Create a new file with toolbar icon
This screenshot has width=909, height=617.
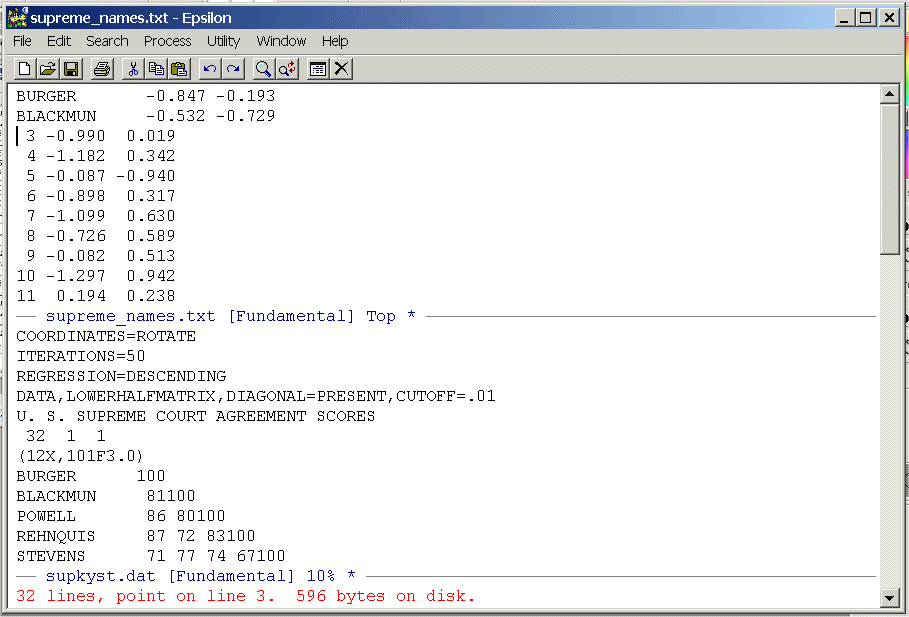(x=25, y=69)
